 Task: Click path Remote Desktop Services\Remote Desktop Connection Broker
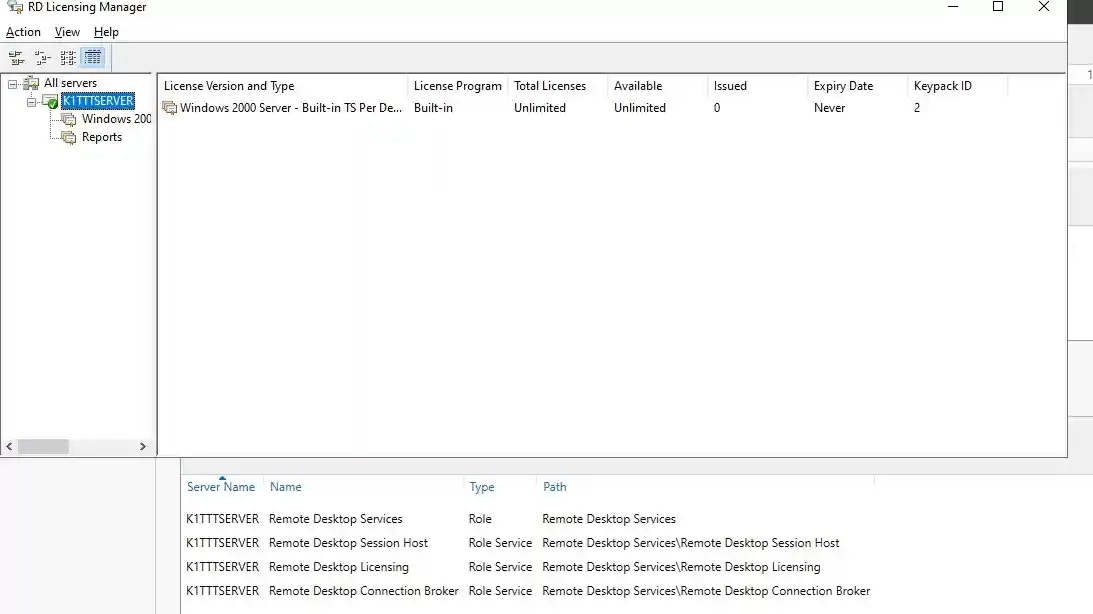[x=706, y=591]
